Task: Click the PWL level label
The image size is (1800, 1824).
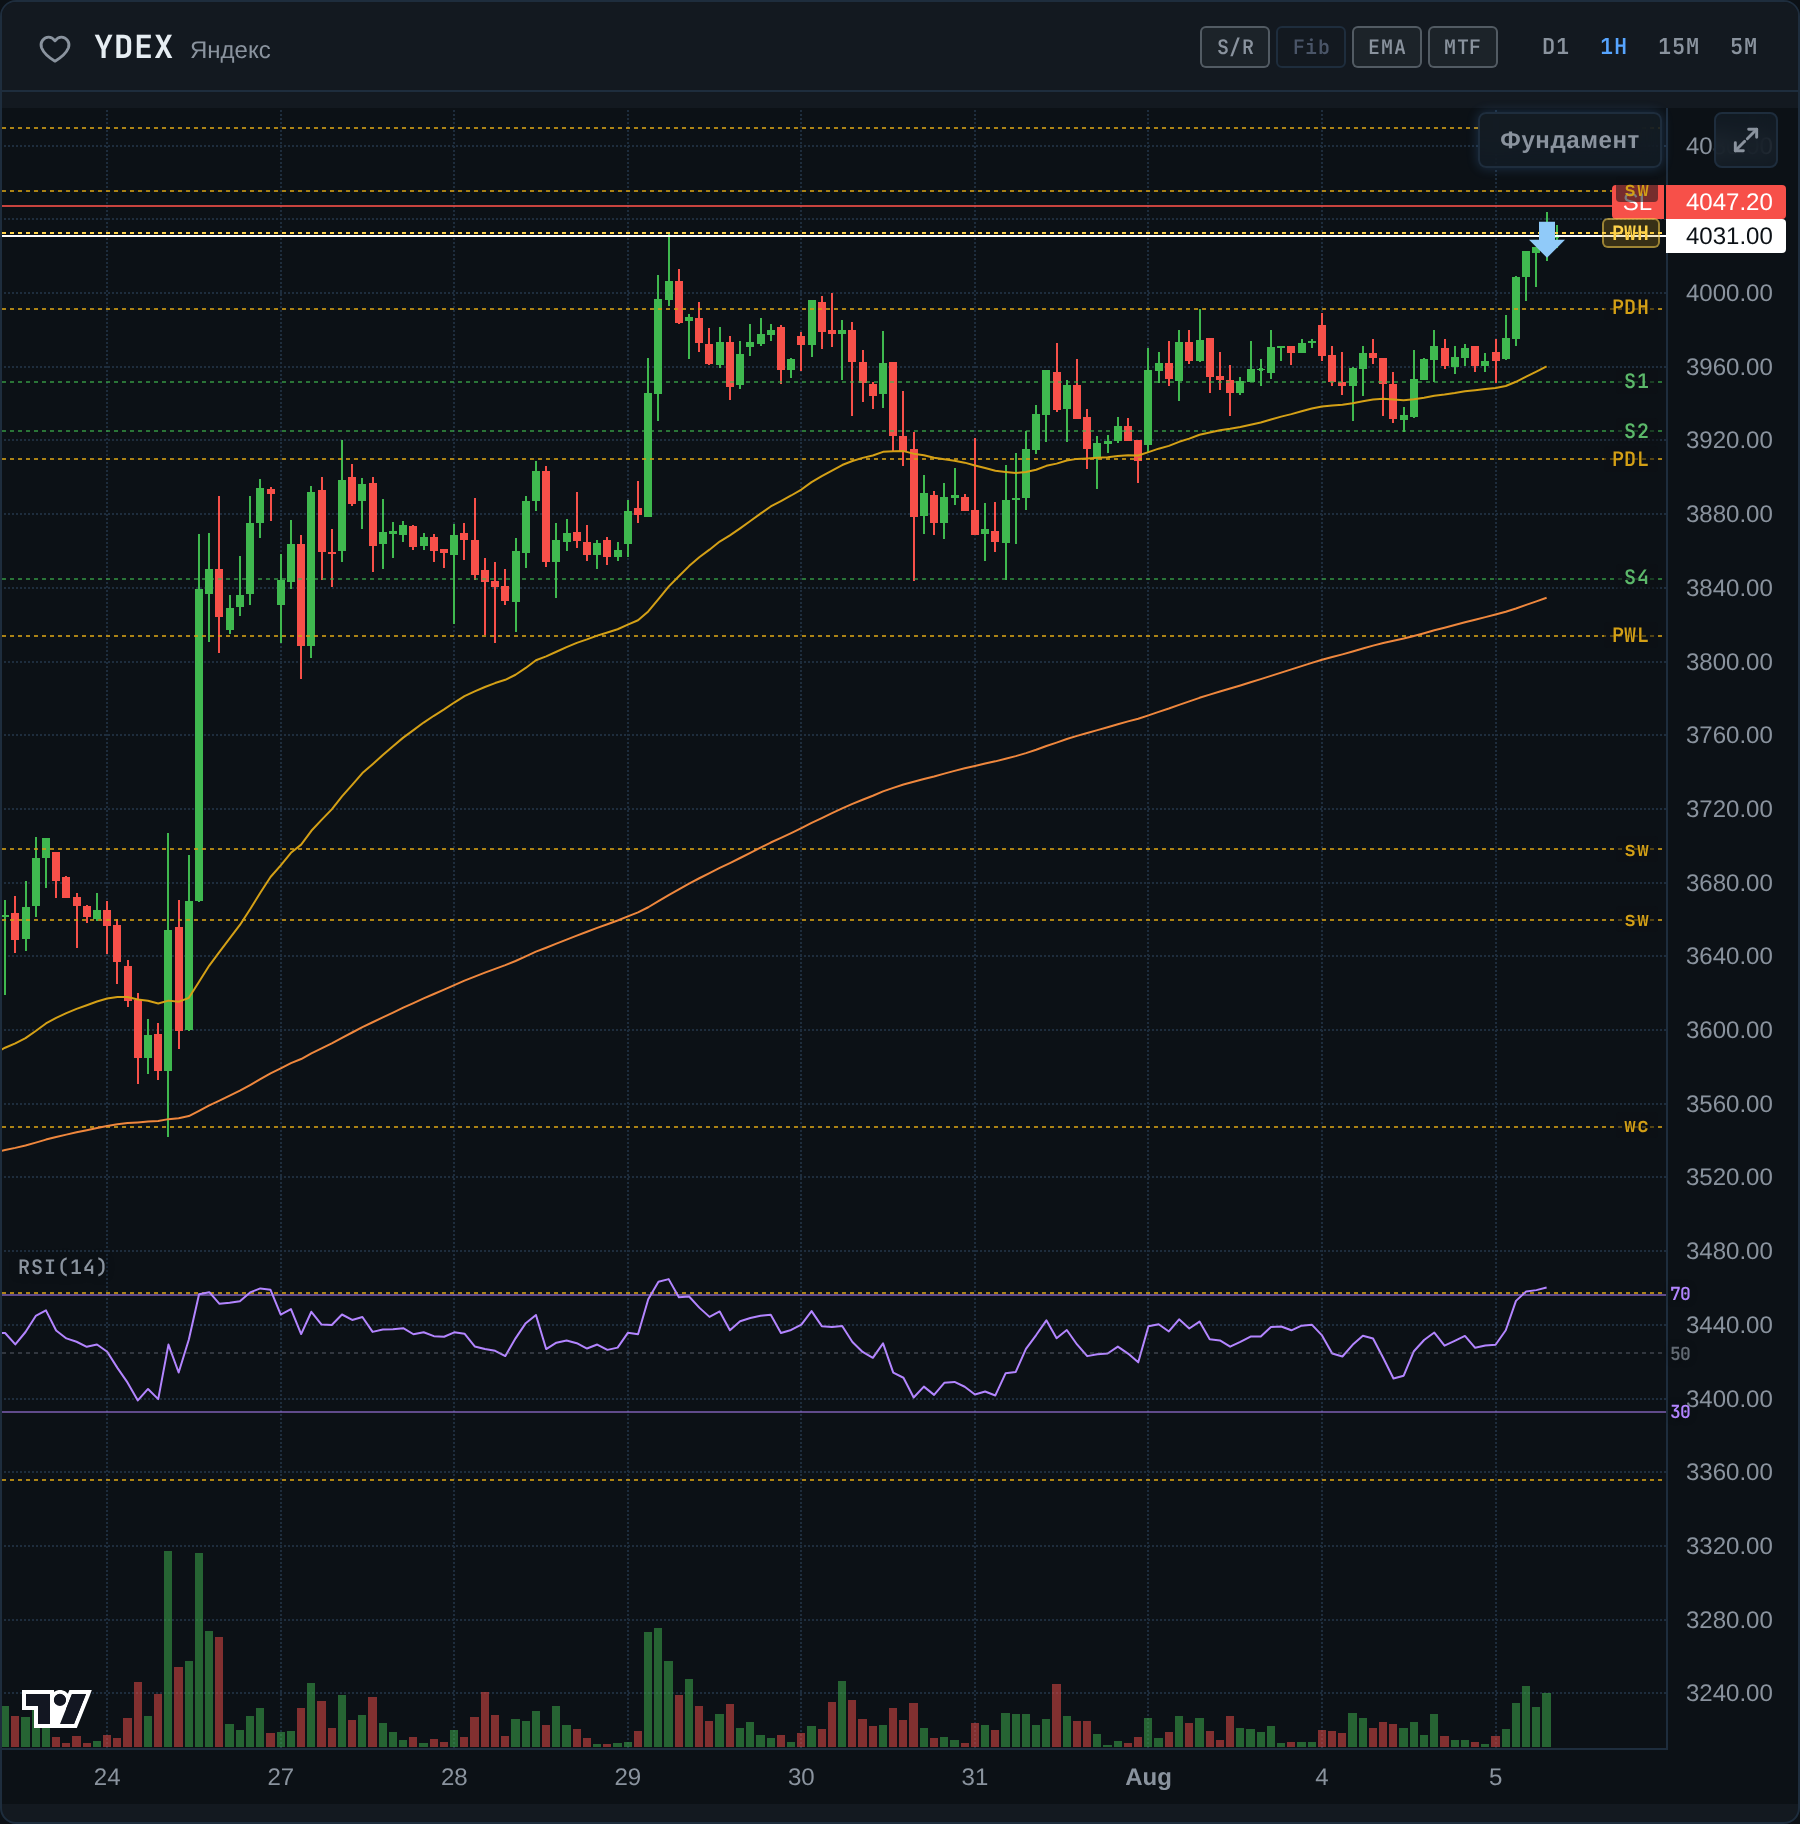Action: click(x=1630, y=635)
